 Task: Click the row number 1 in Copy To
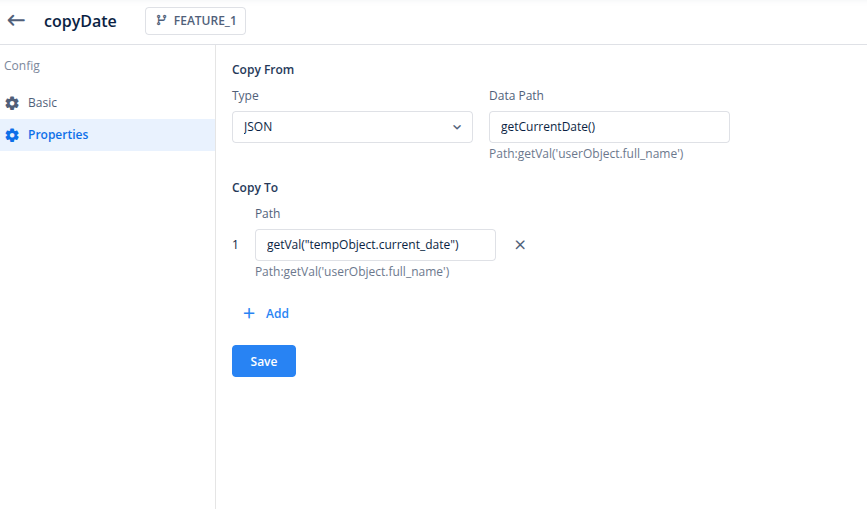[x=236, y=245]
